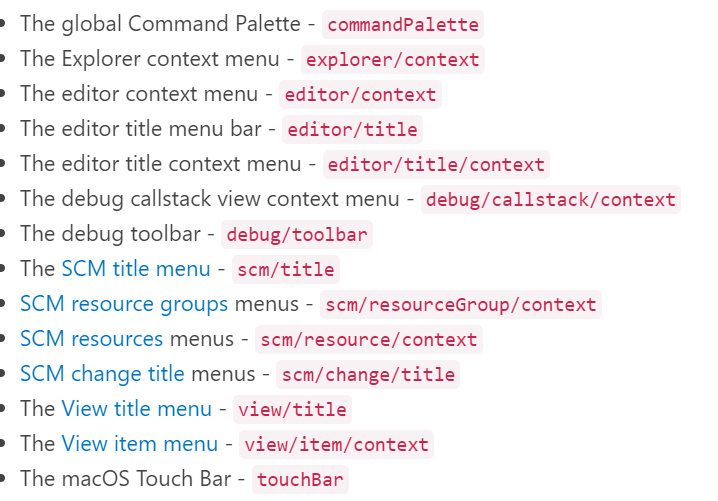Click the touchBar code label
The image size is (718, 501).
pos(300,480)
